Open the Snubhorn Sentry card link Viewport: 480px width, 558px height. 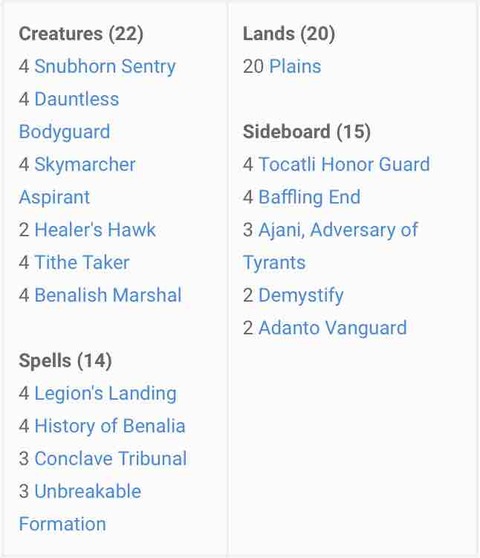coord(105,67)
